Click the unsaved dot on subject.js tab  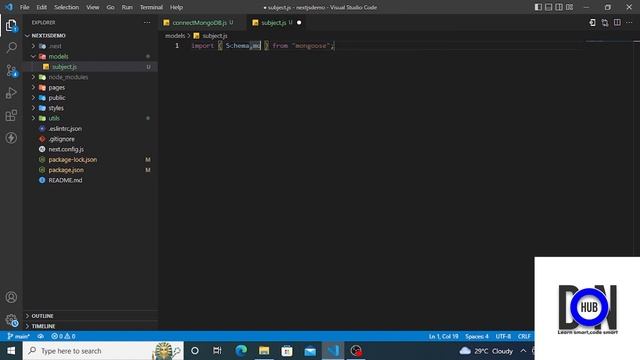[x=299, y=22]
